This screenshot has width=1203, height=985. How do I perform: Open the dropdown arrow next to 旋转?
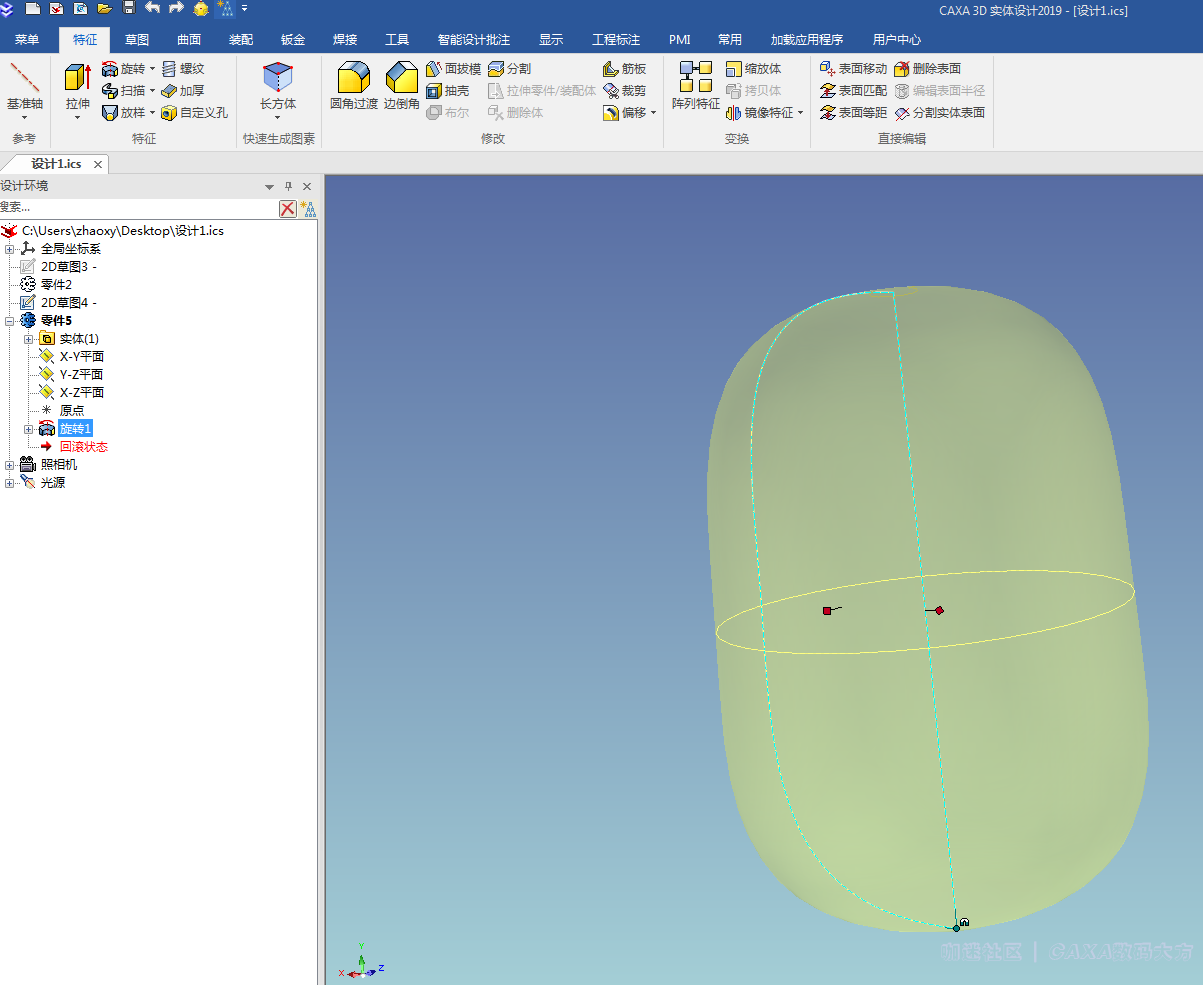[x=153, y=69]
